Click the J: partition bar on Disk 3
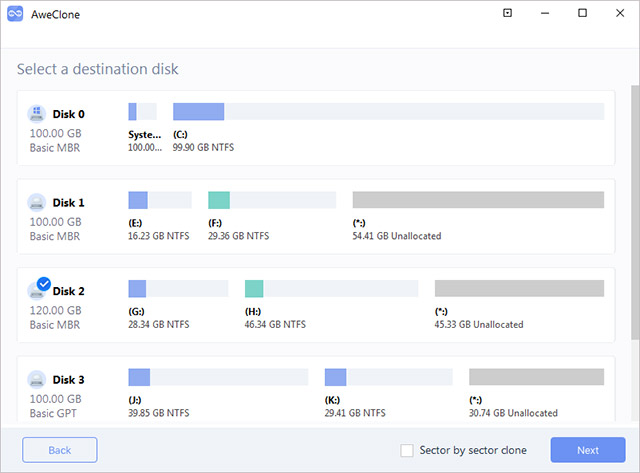 [x=218, y=377]
